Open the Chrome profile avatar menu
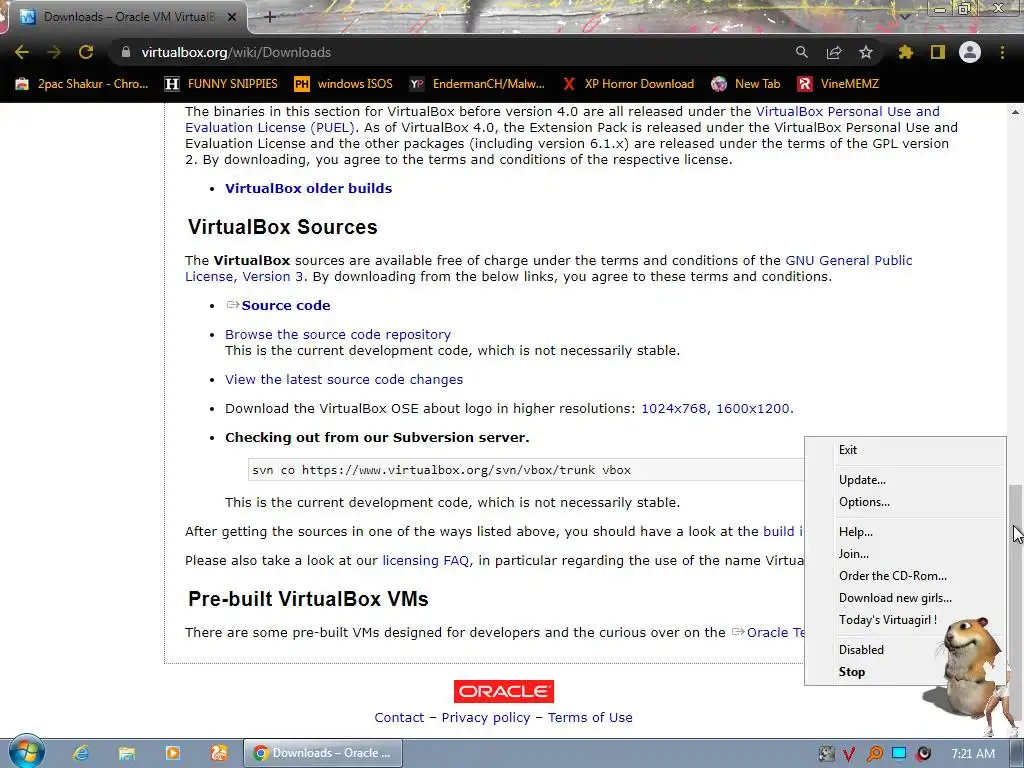The height and width of the screenshot is (768, 1024). 970,52
